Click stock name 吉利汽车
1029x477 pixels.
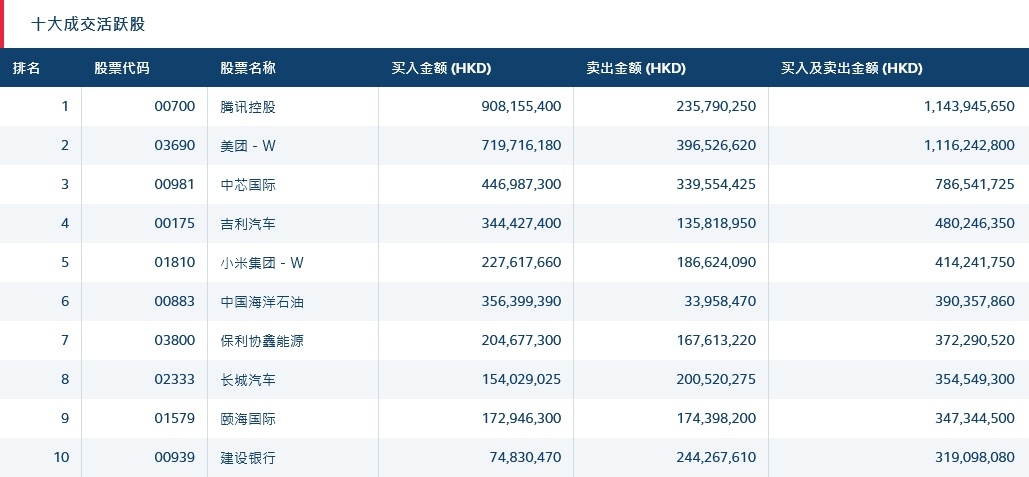coord(248,224)
